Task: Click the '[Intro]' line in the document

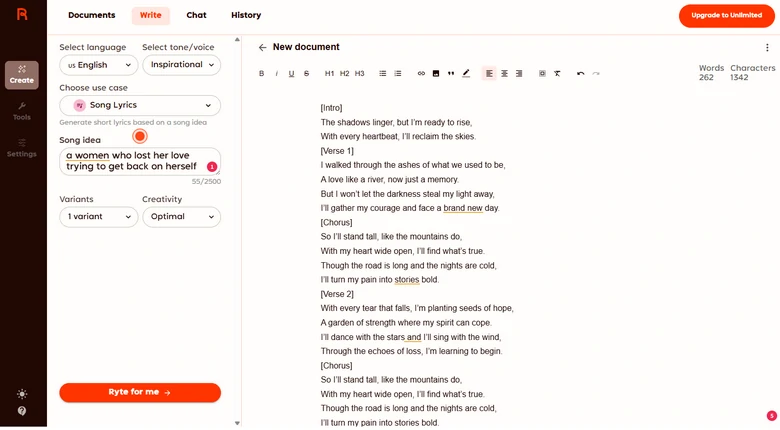Action: tap(331, 108)
